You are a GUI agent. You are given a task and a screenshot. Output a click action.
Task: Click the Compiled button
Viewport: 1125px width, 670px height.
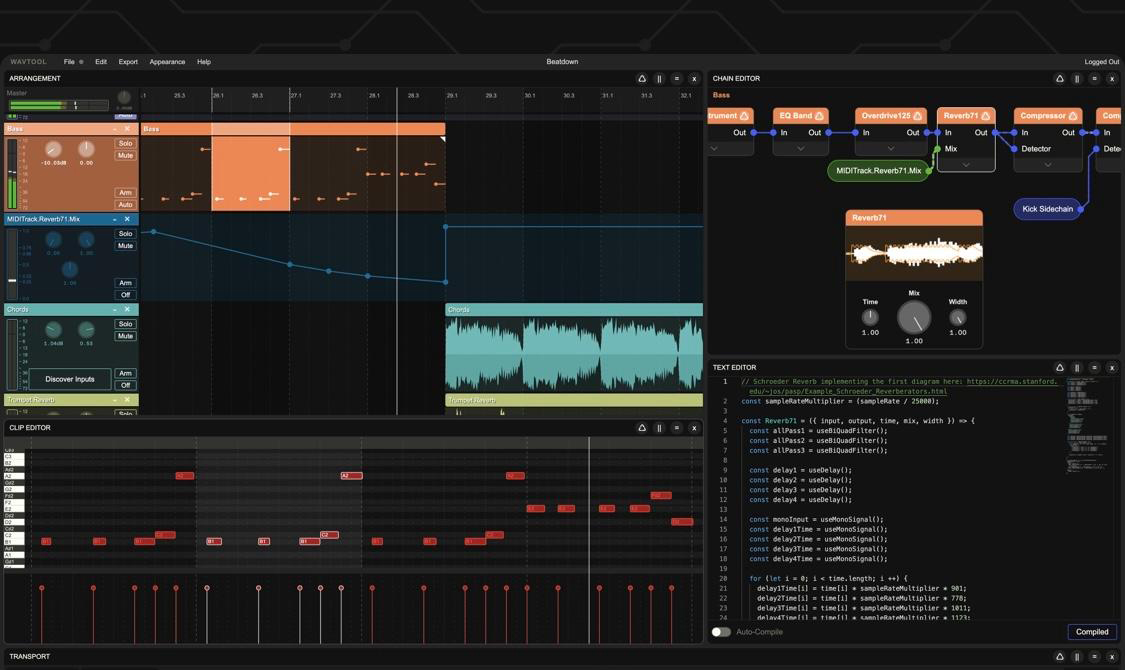1092,632
